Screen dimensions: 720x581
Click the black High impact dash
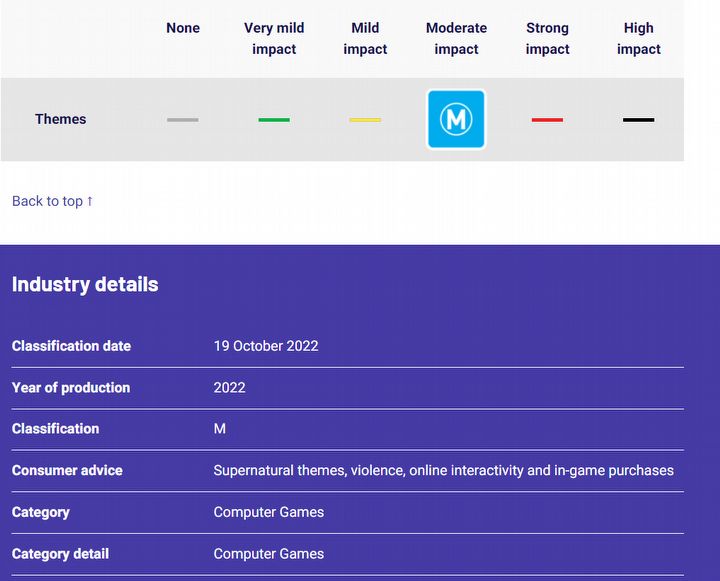(639, 120)
